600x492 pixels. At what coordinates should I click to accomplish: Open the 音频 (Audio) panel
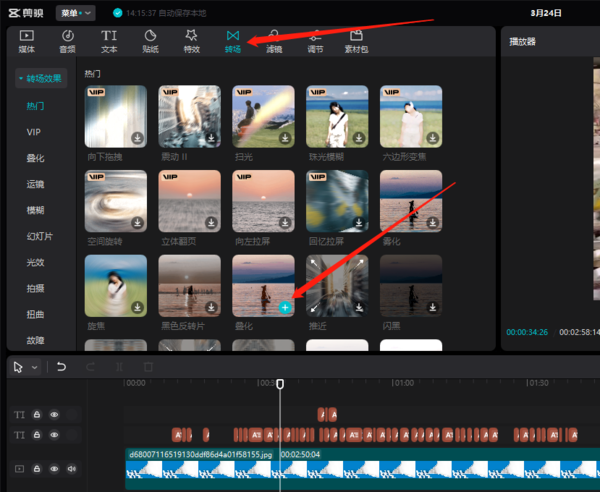(x=67, y=40)
